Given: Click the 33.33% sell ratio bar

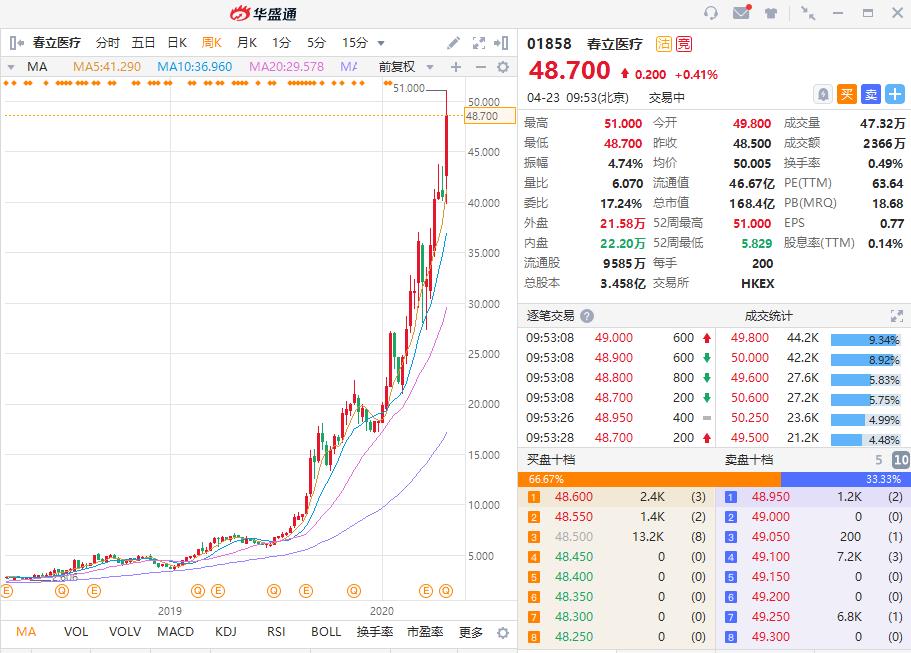Looking at the screenshot, I should point(845,479).
